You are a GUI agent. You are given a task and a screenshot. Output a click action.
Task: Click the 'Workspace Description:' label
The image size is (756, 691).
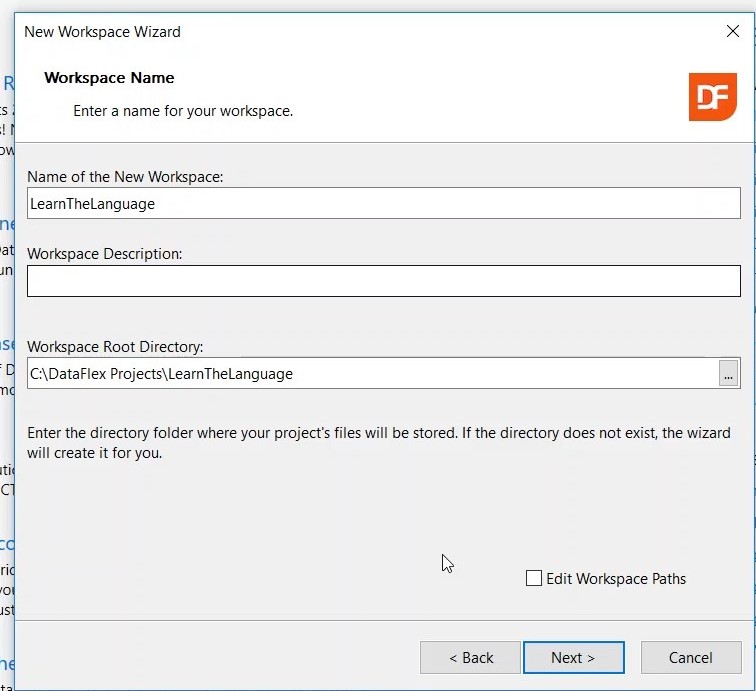pyautogui.click(x=105, y=254)
